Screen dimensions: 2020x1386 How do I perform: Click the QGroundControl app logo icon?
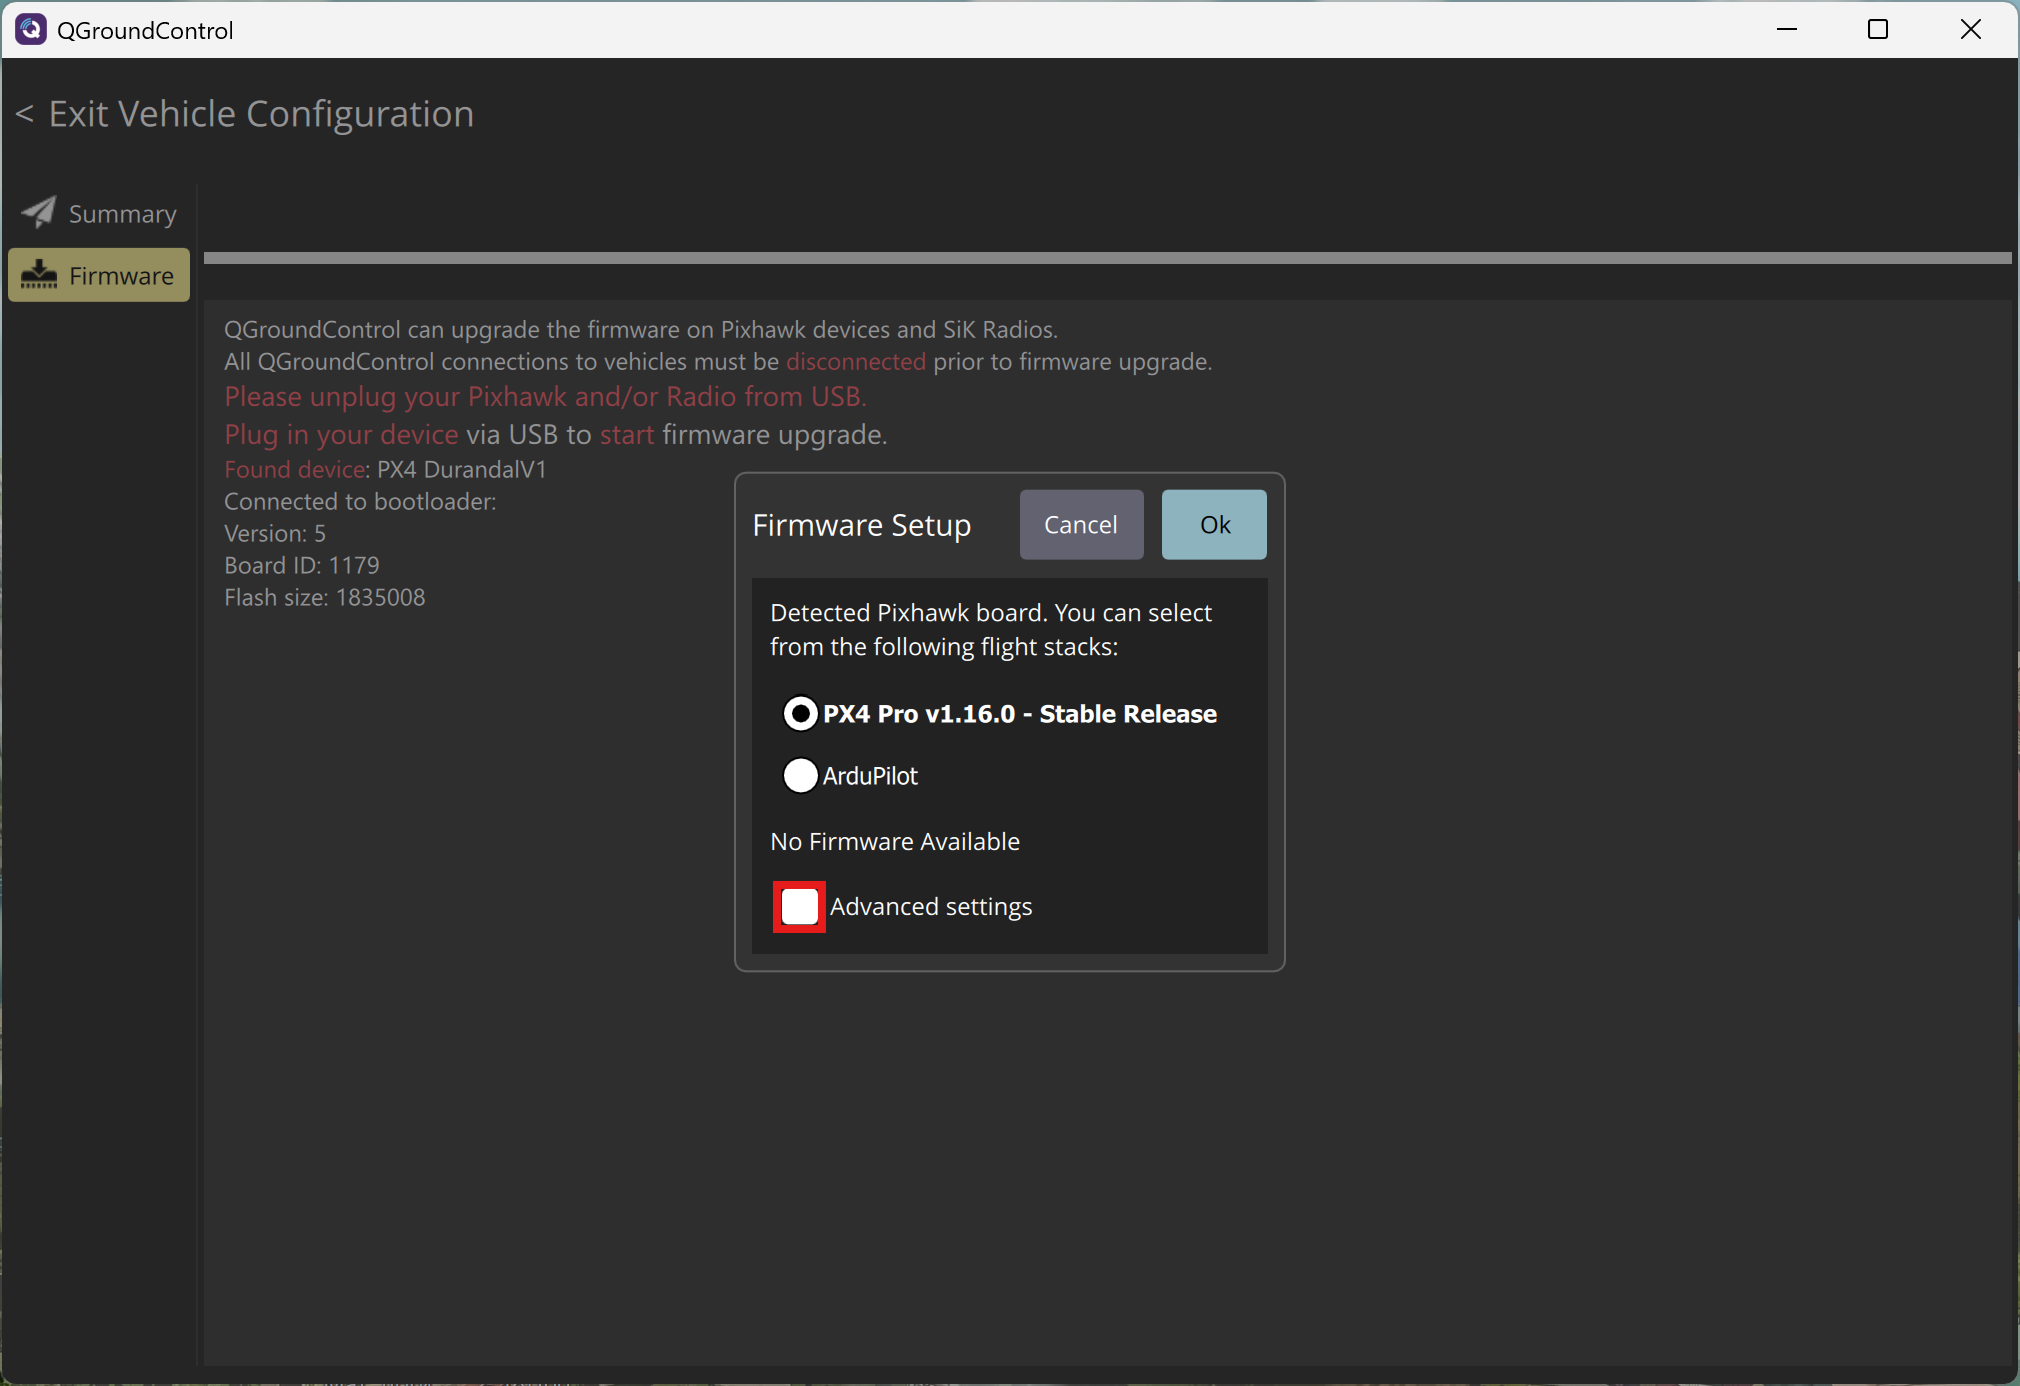[31, 30]
